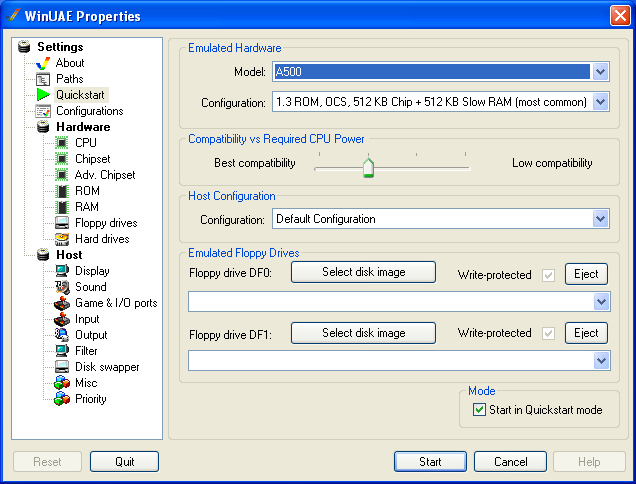Image resolution: width=636 pixels, height=484 pixels.
Task: Click the RAM chip icon
Action: pos(62,207)
